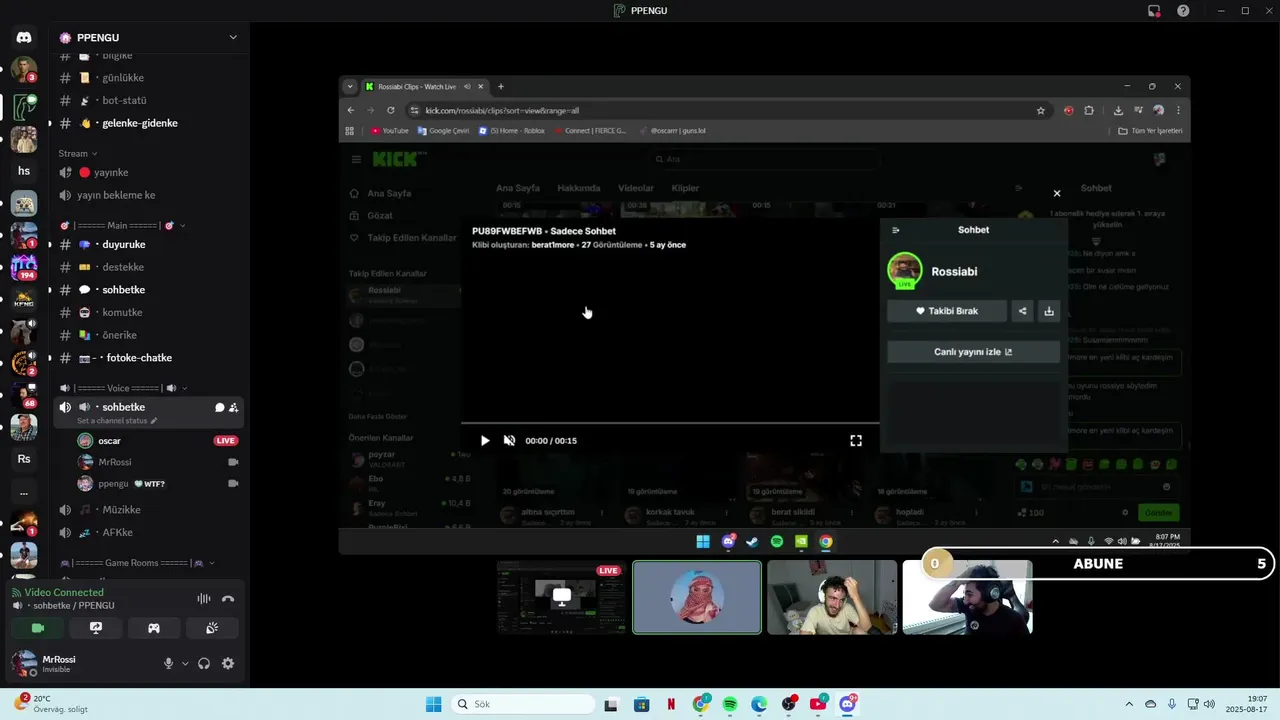
Task: Collapse the Main category
Action: pyautogui.click(x=122, y=225)
